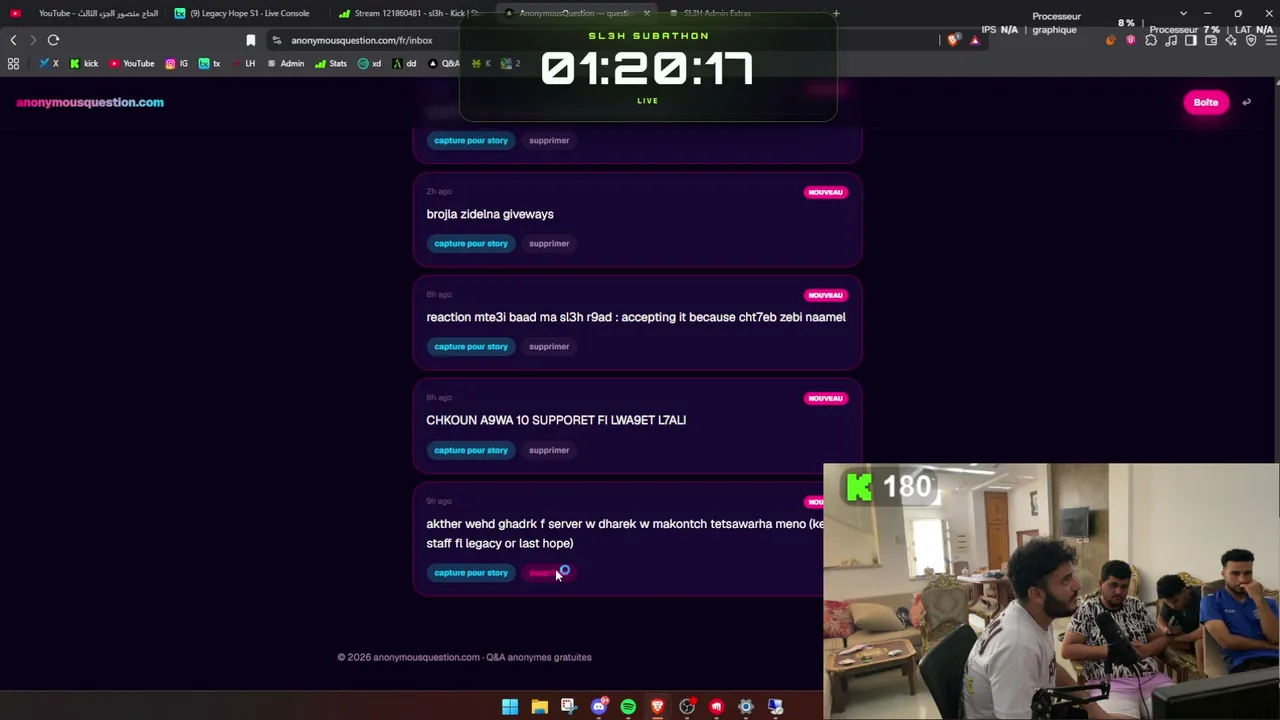Open the Leo AI sparkle icon
Image resolution: width=1280 pixels, height=720 pixels.
tap(1231, 40)
